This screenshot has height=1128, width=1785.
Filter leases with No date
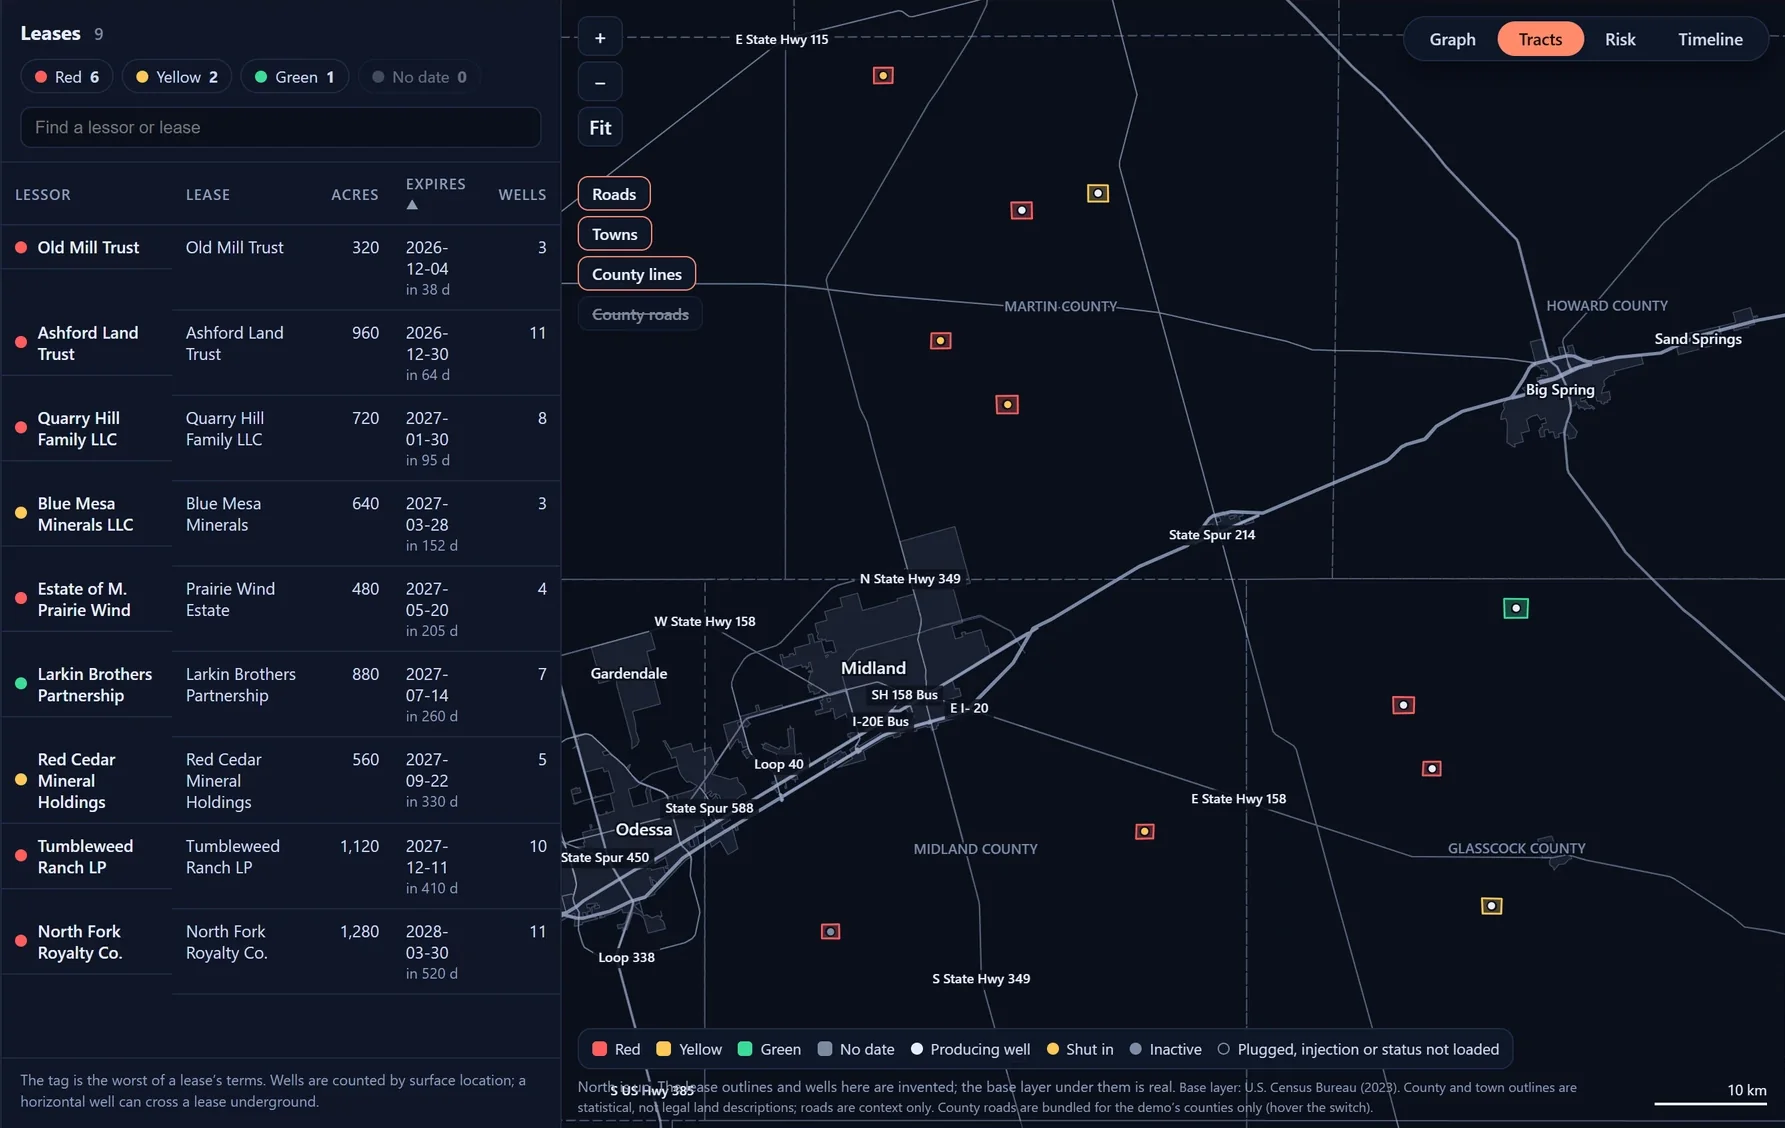pos(419,77)
